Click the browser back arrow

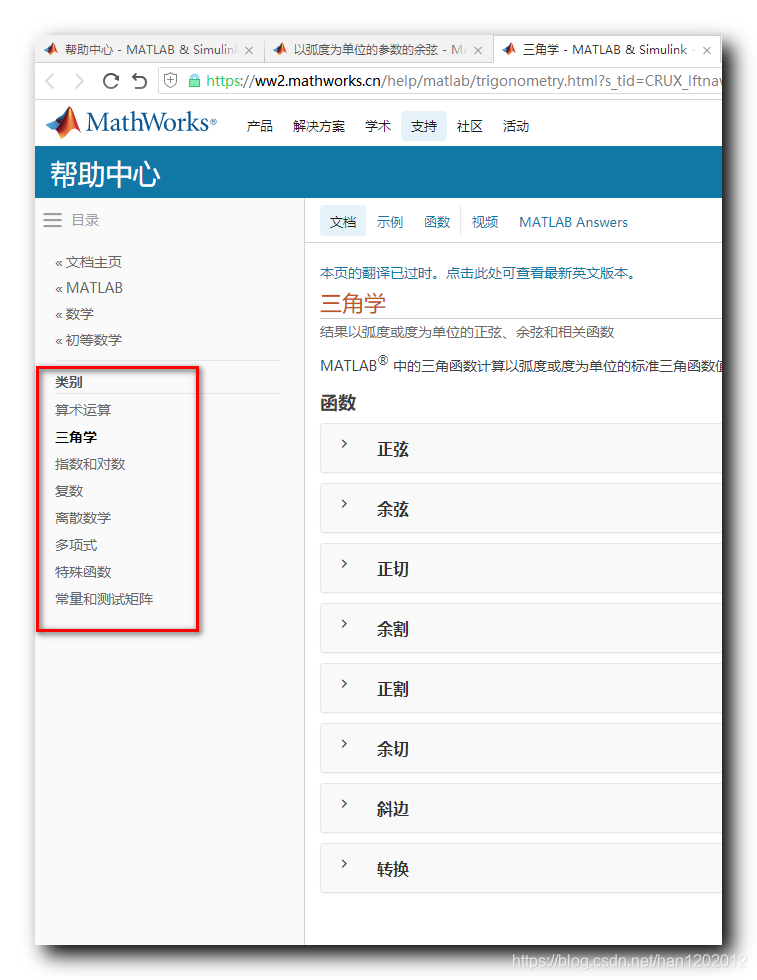pos(51,81)
